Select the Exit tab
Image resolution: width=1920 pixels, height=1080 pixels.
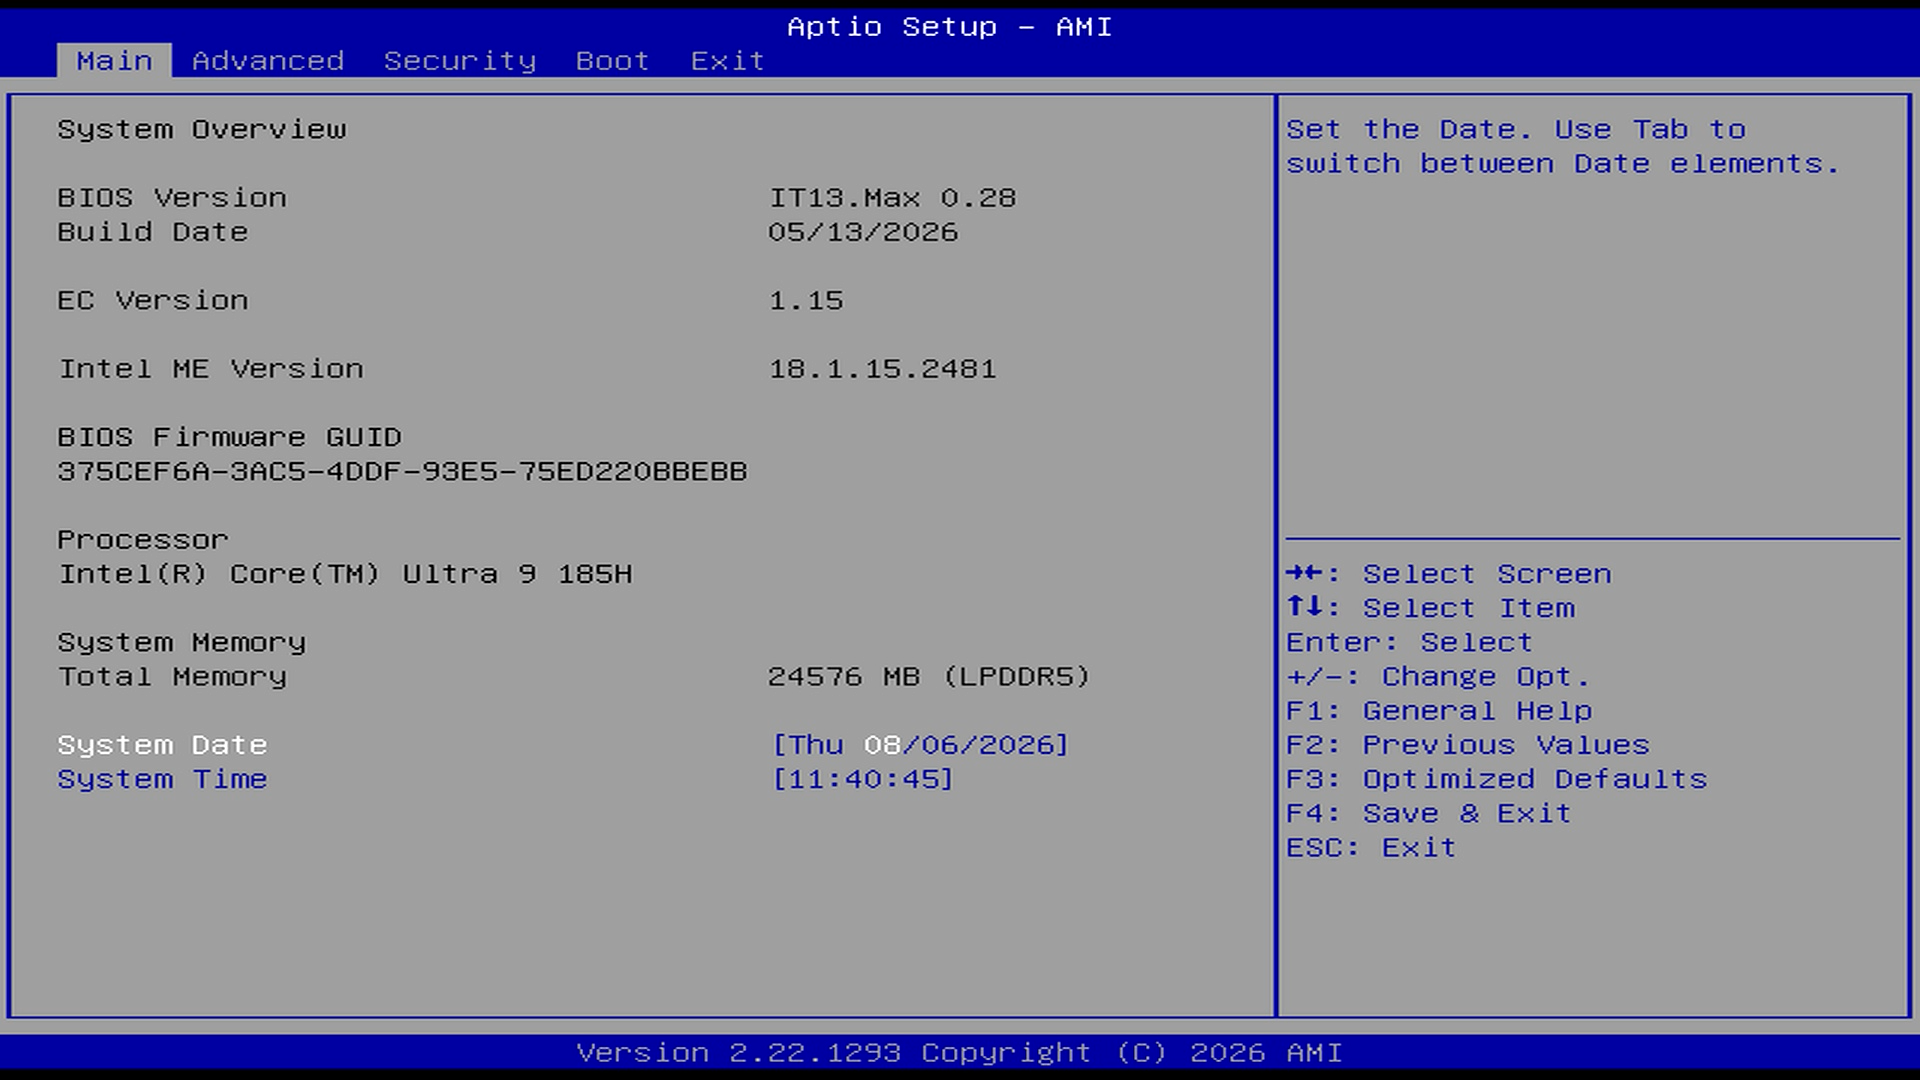727,61
